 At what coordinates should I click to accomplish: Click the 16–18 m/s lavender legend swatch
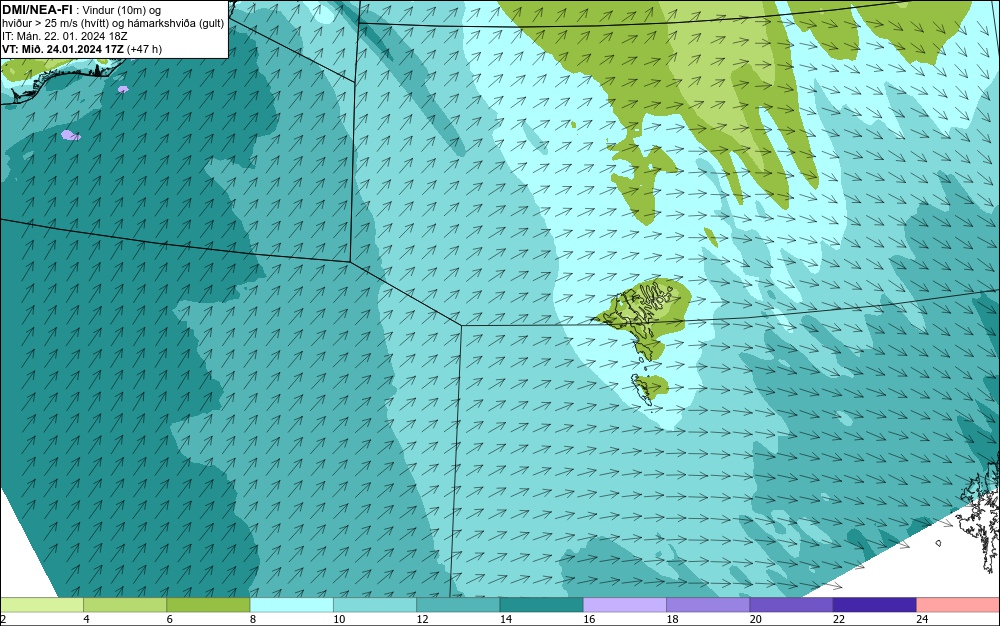(x=625, y=605)
